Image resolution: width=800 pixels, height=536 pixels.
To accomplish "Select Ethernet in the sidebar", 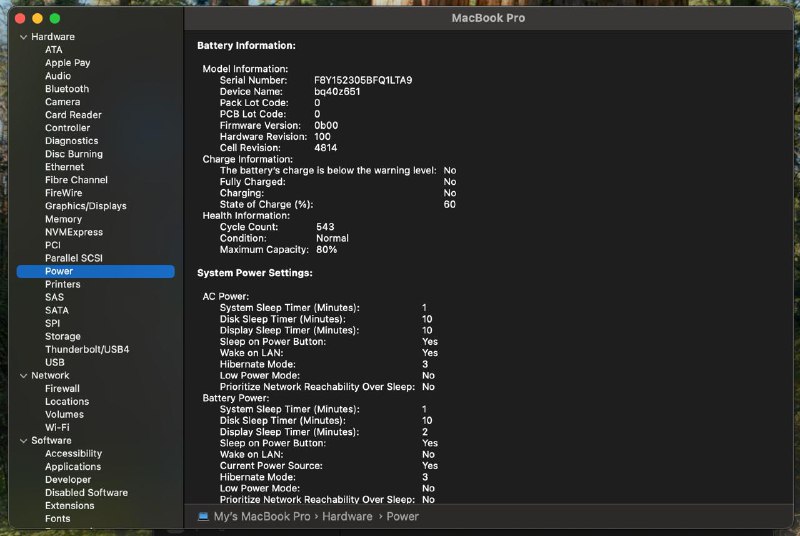I will pyautogui.click(x=64, y=167).
